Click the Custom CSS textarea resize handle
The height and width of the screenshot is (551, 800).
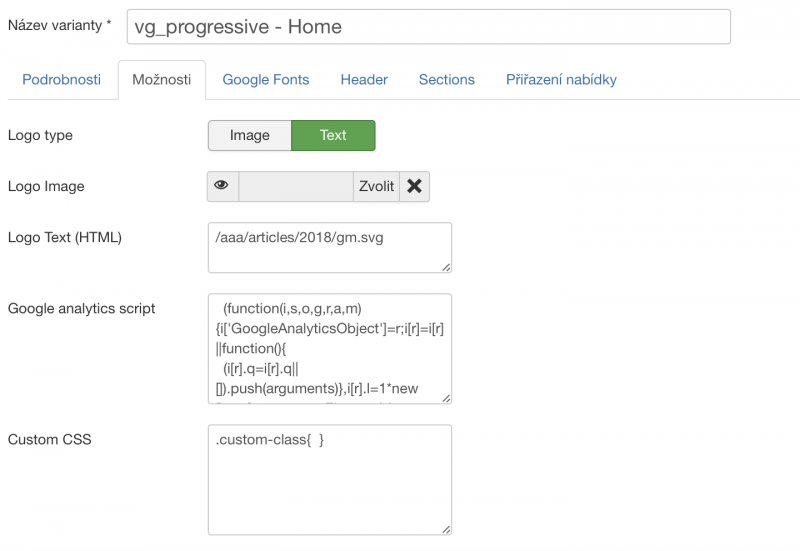click(x=446, y=530)
